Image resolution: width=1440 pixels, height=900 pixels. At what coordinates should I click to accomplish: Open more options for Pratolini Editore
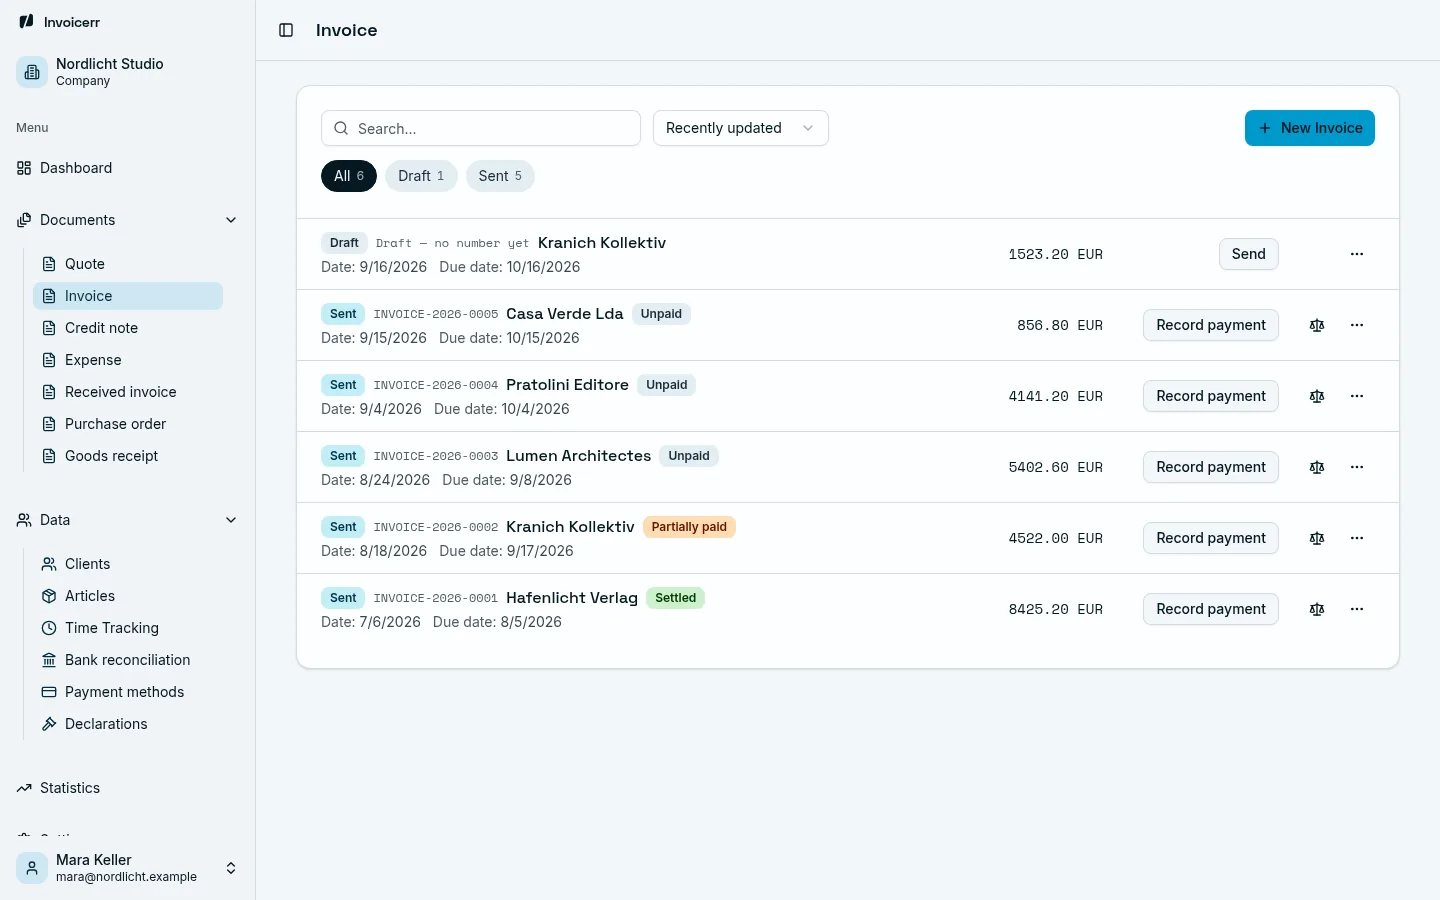click(x=1357, y=396)
